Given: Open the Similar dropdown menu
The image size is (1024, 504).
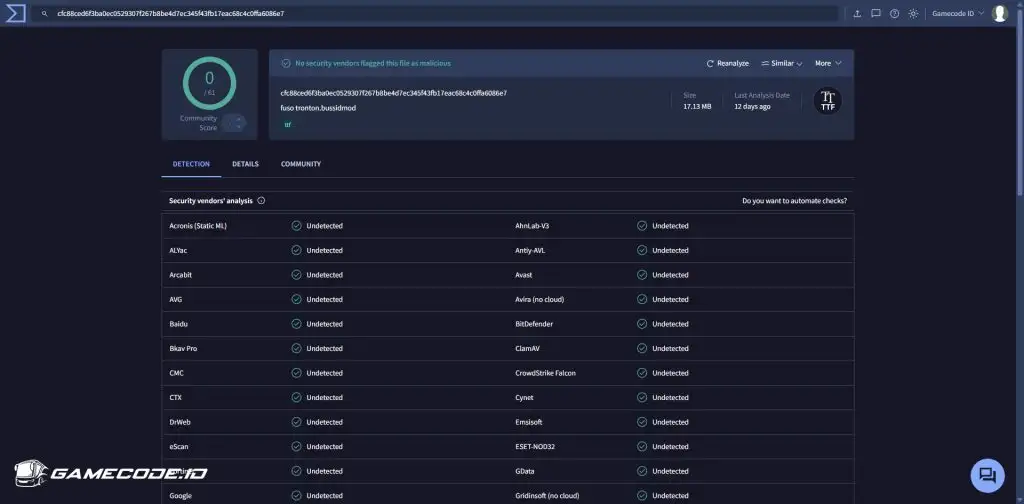Looking at the screenshot, I should click(782, 63).
